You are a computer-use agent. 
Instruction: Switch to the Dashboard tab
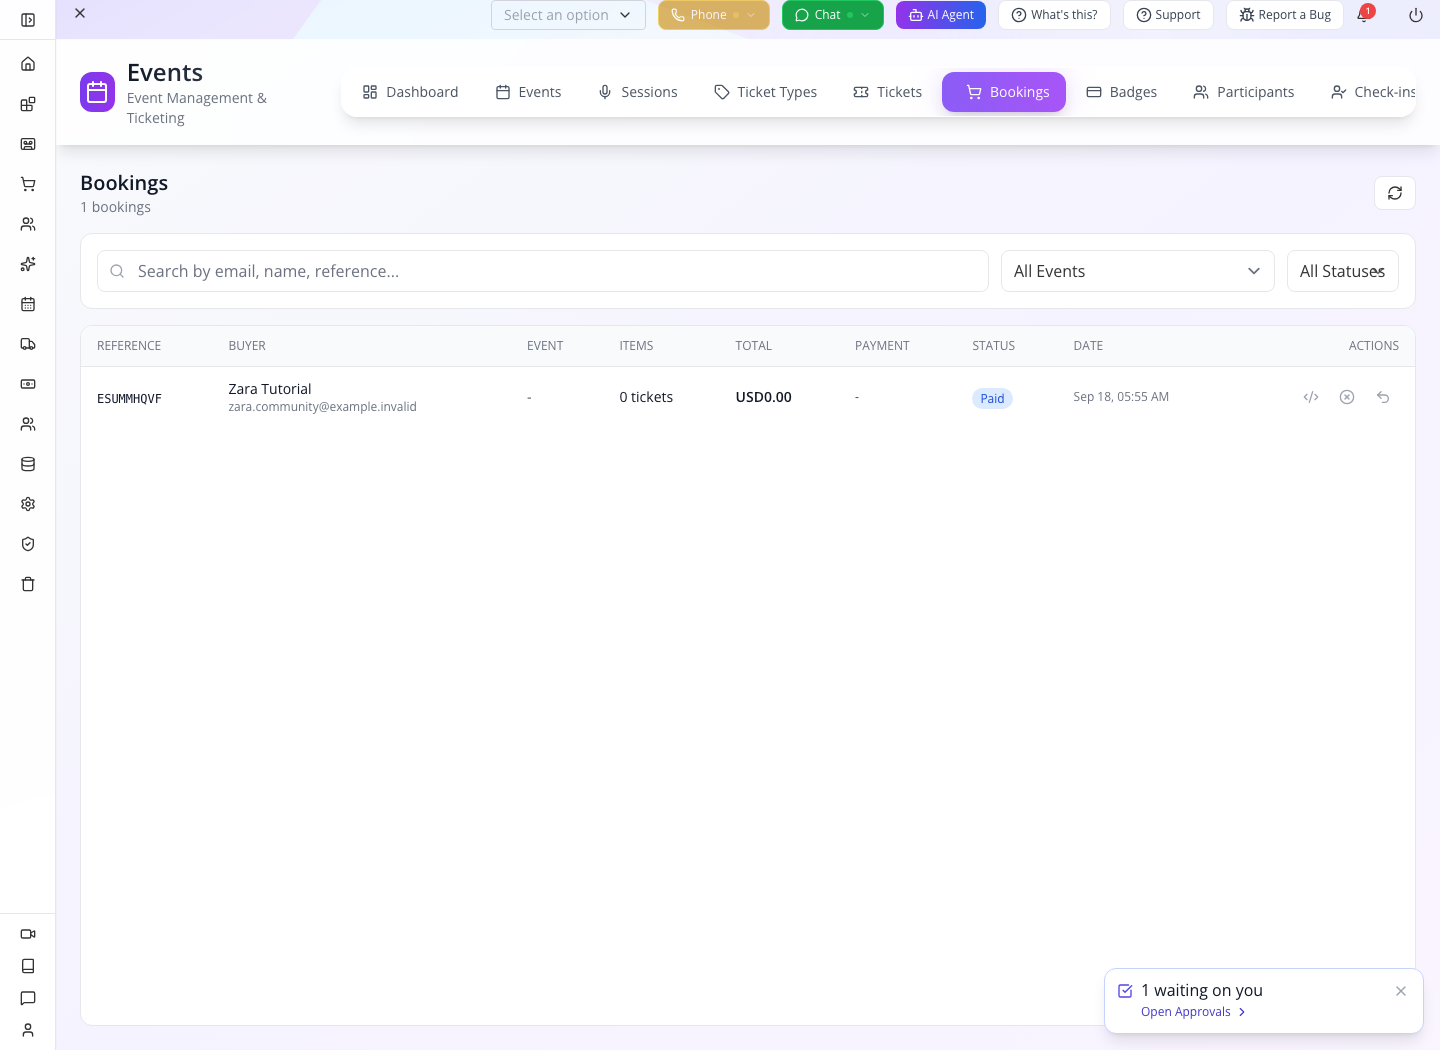[x=410, y=92]
